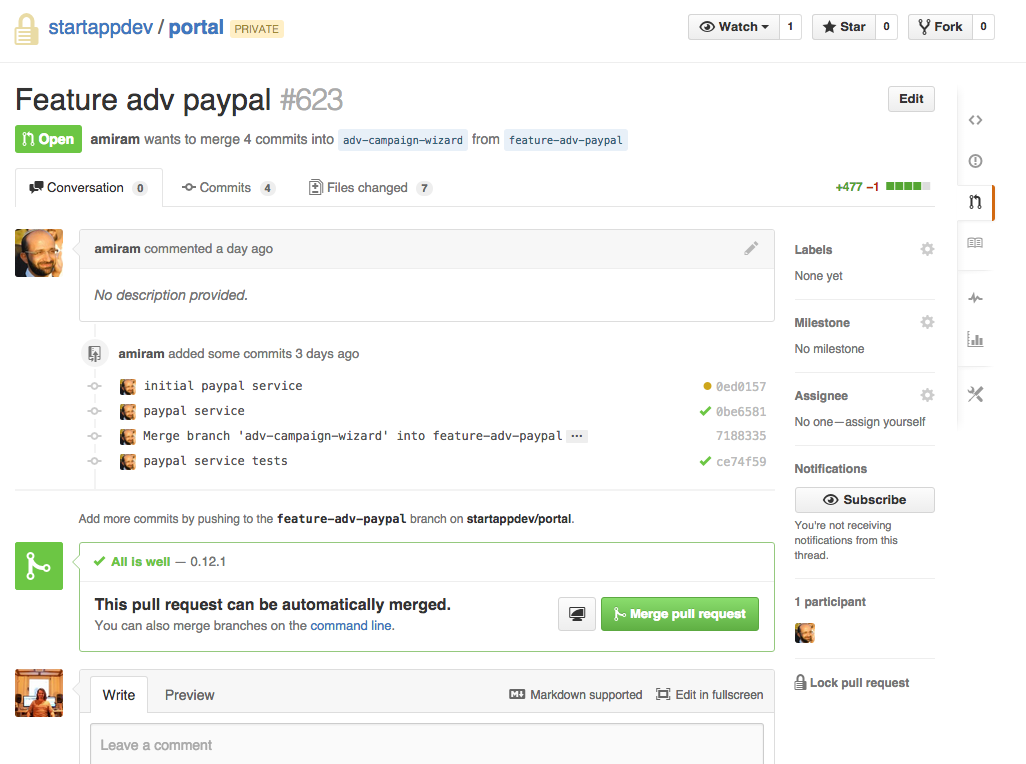Open commit hash 7188335
The image size is (1026, 764).
(741, 436)
